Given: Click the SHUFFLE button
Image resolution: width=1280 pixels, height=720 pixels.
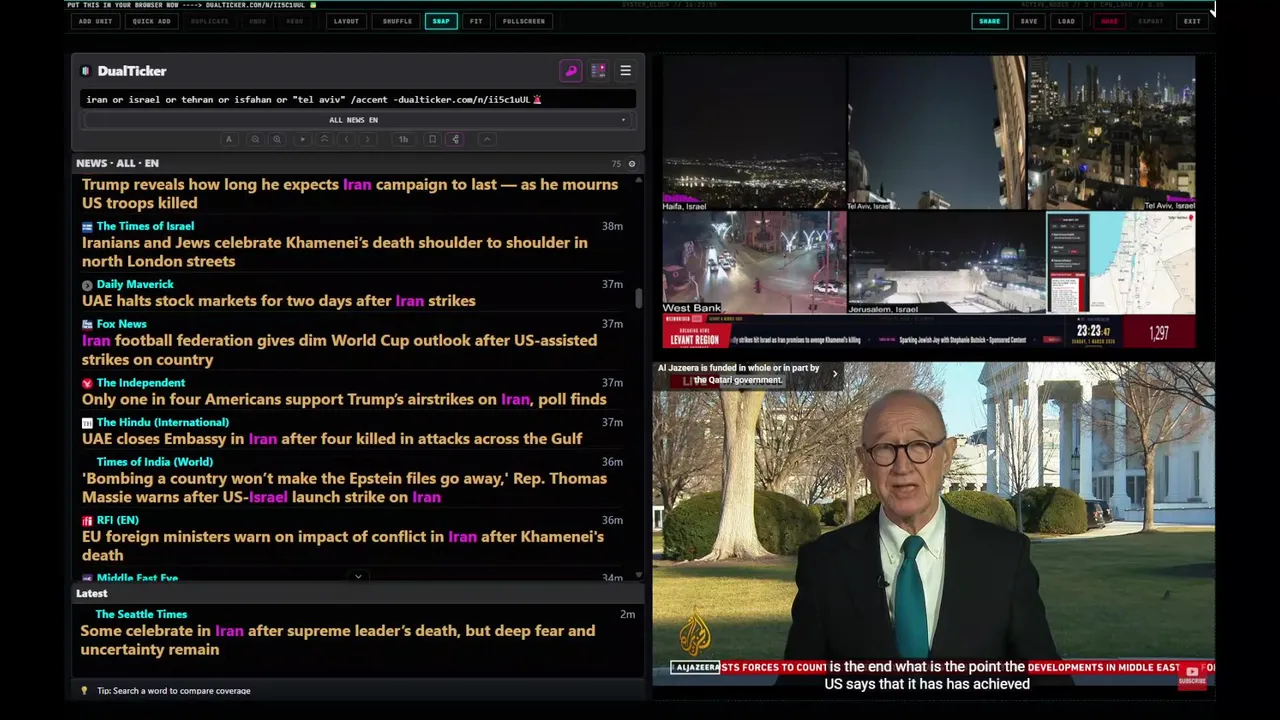Looking at the screenshot, I should click(397, 21).
